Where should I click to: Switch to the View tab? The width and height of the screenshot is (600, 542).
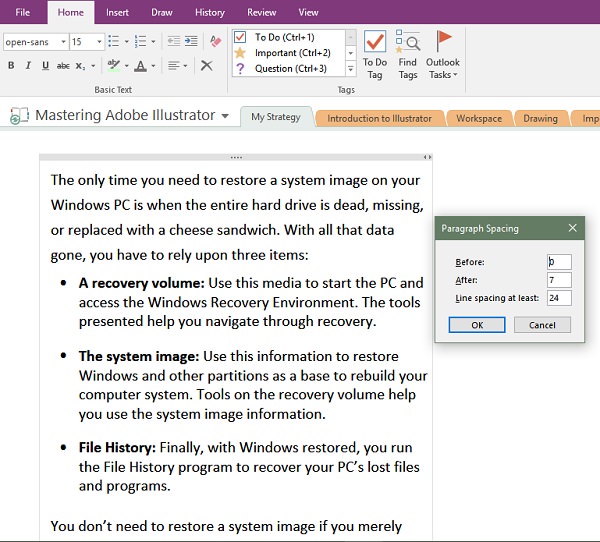pos(308,12)
